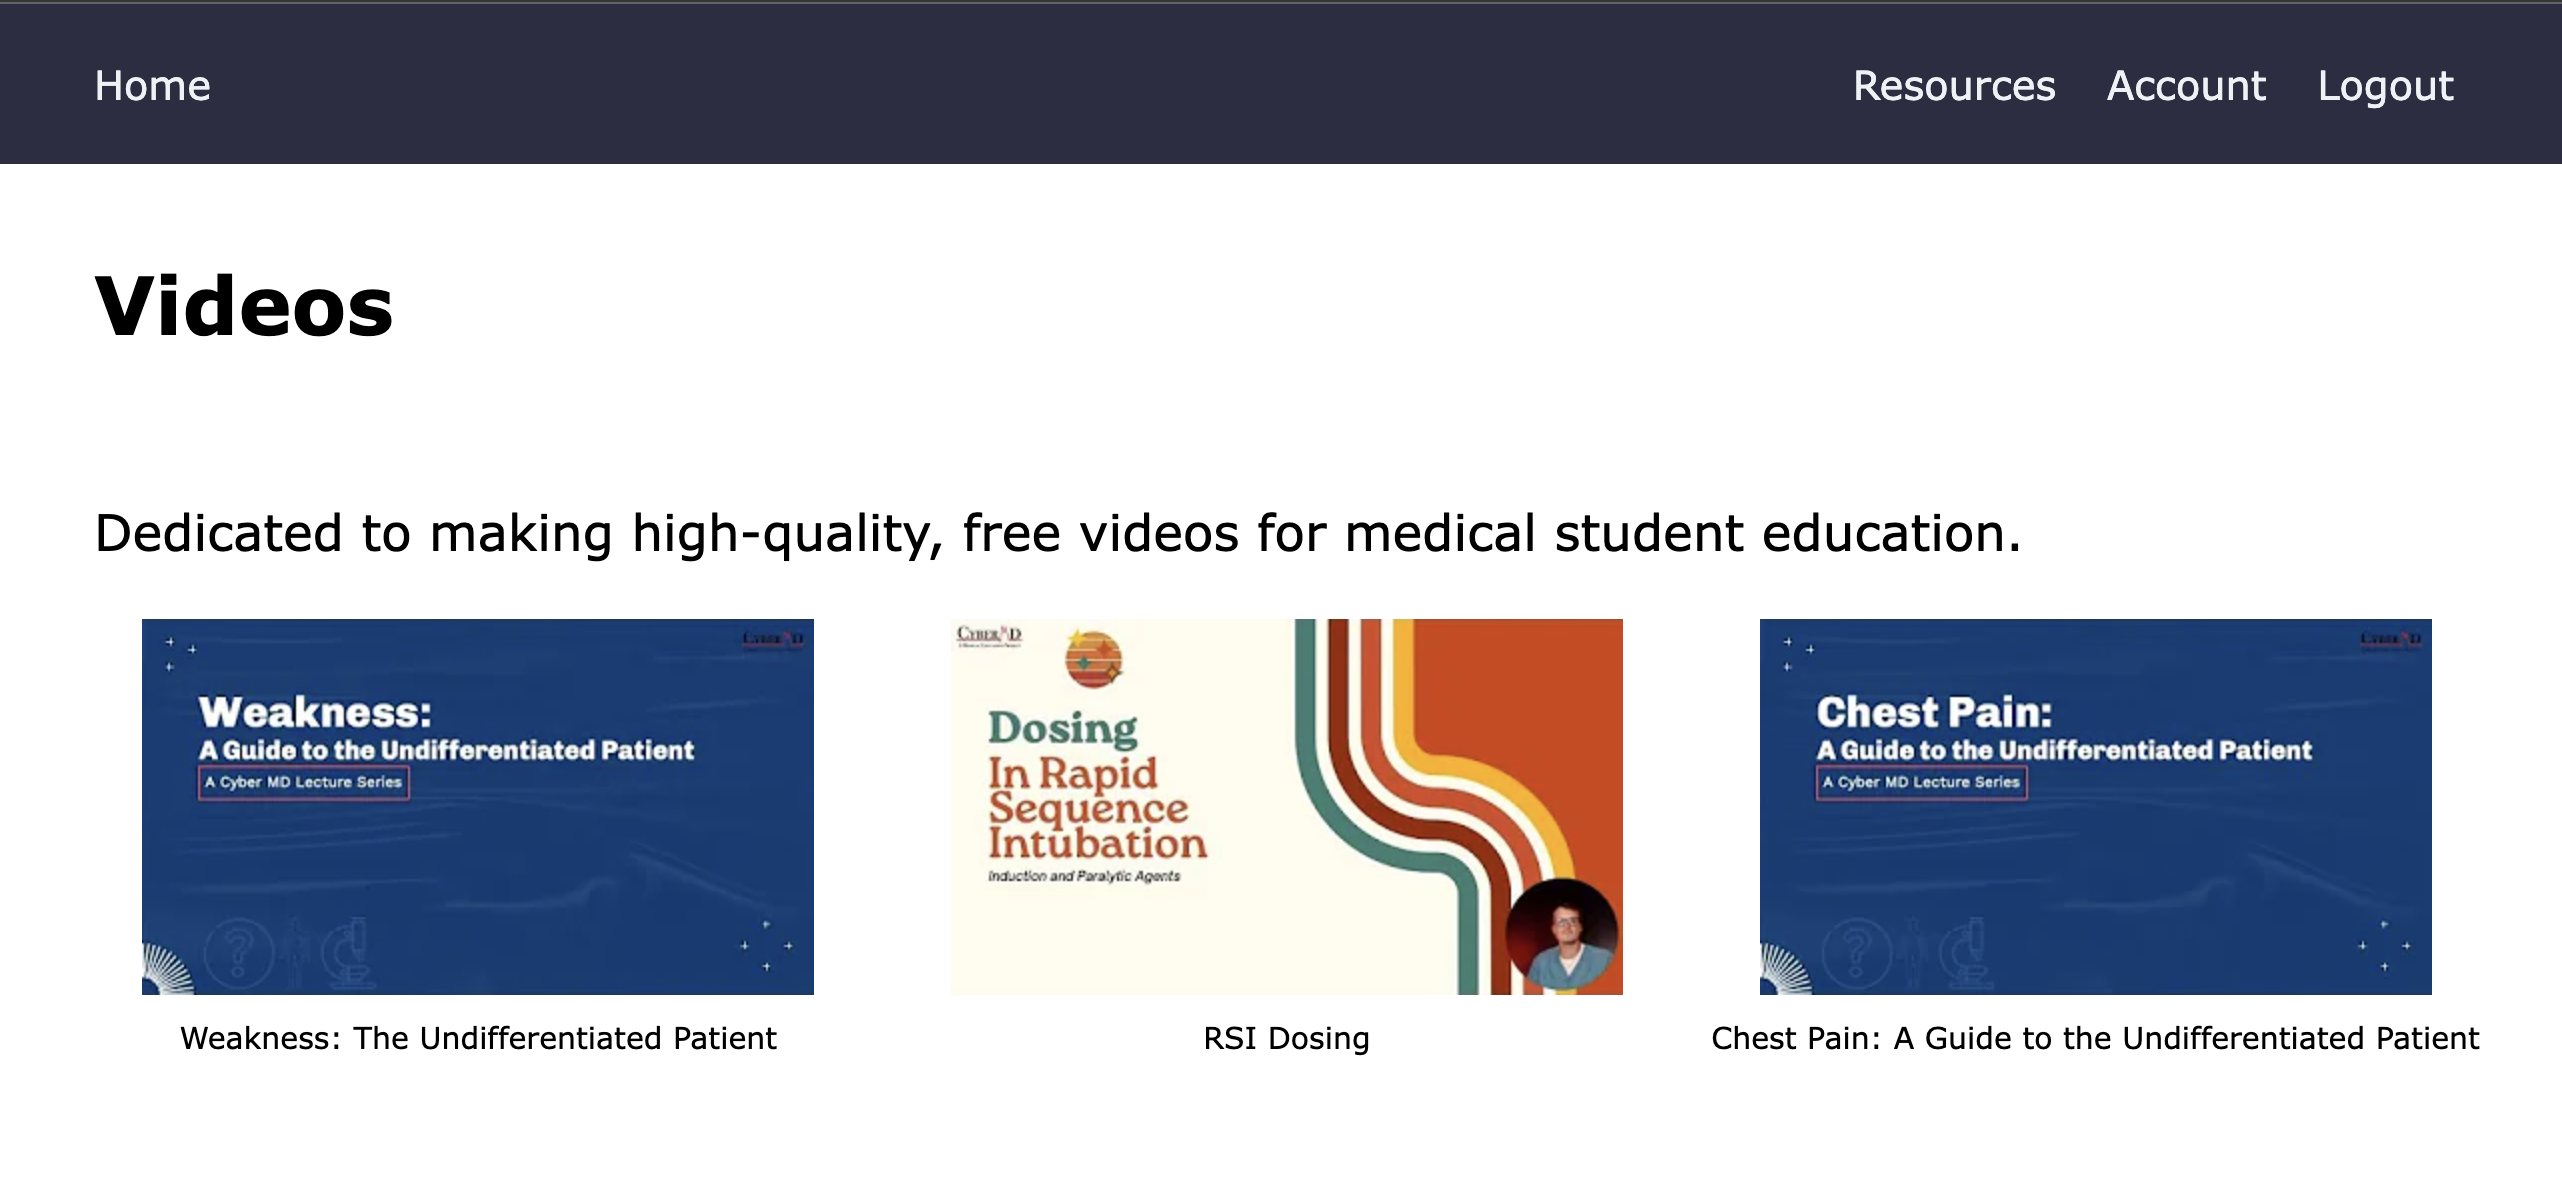Click the Cyber MD logo on Chest Pain thumbnail
Viewport: 2562px width, 1202px height.
2390,638
